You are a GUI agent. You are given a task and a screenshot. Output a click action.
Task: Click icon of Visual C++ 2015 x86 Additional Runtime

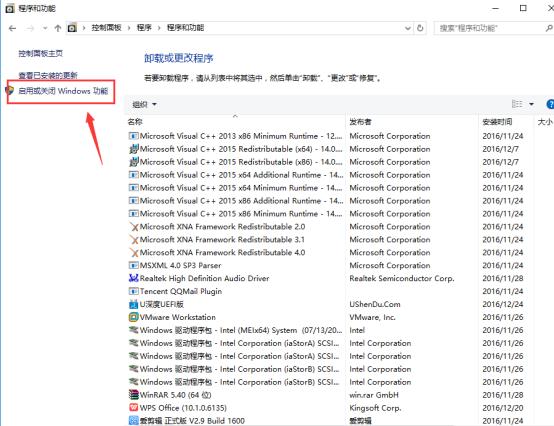pos(134,201)
